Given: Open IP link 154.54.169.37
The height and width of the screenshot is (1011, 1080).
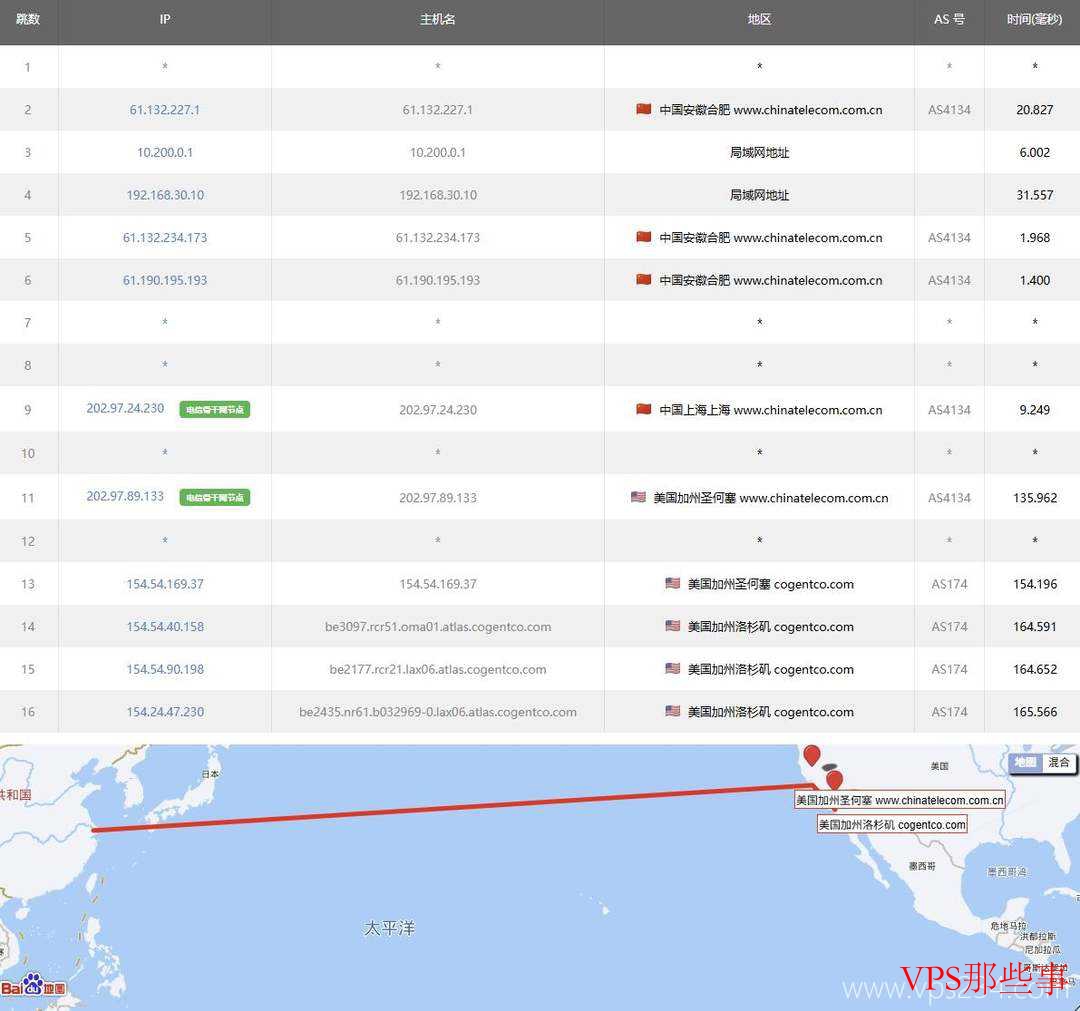Looking at the screenshot, I should pos(165,584).
